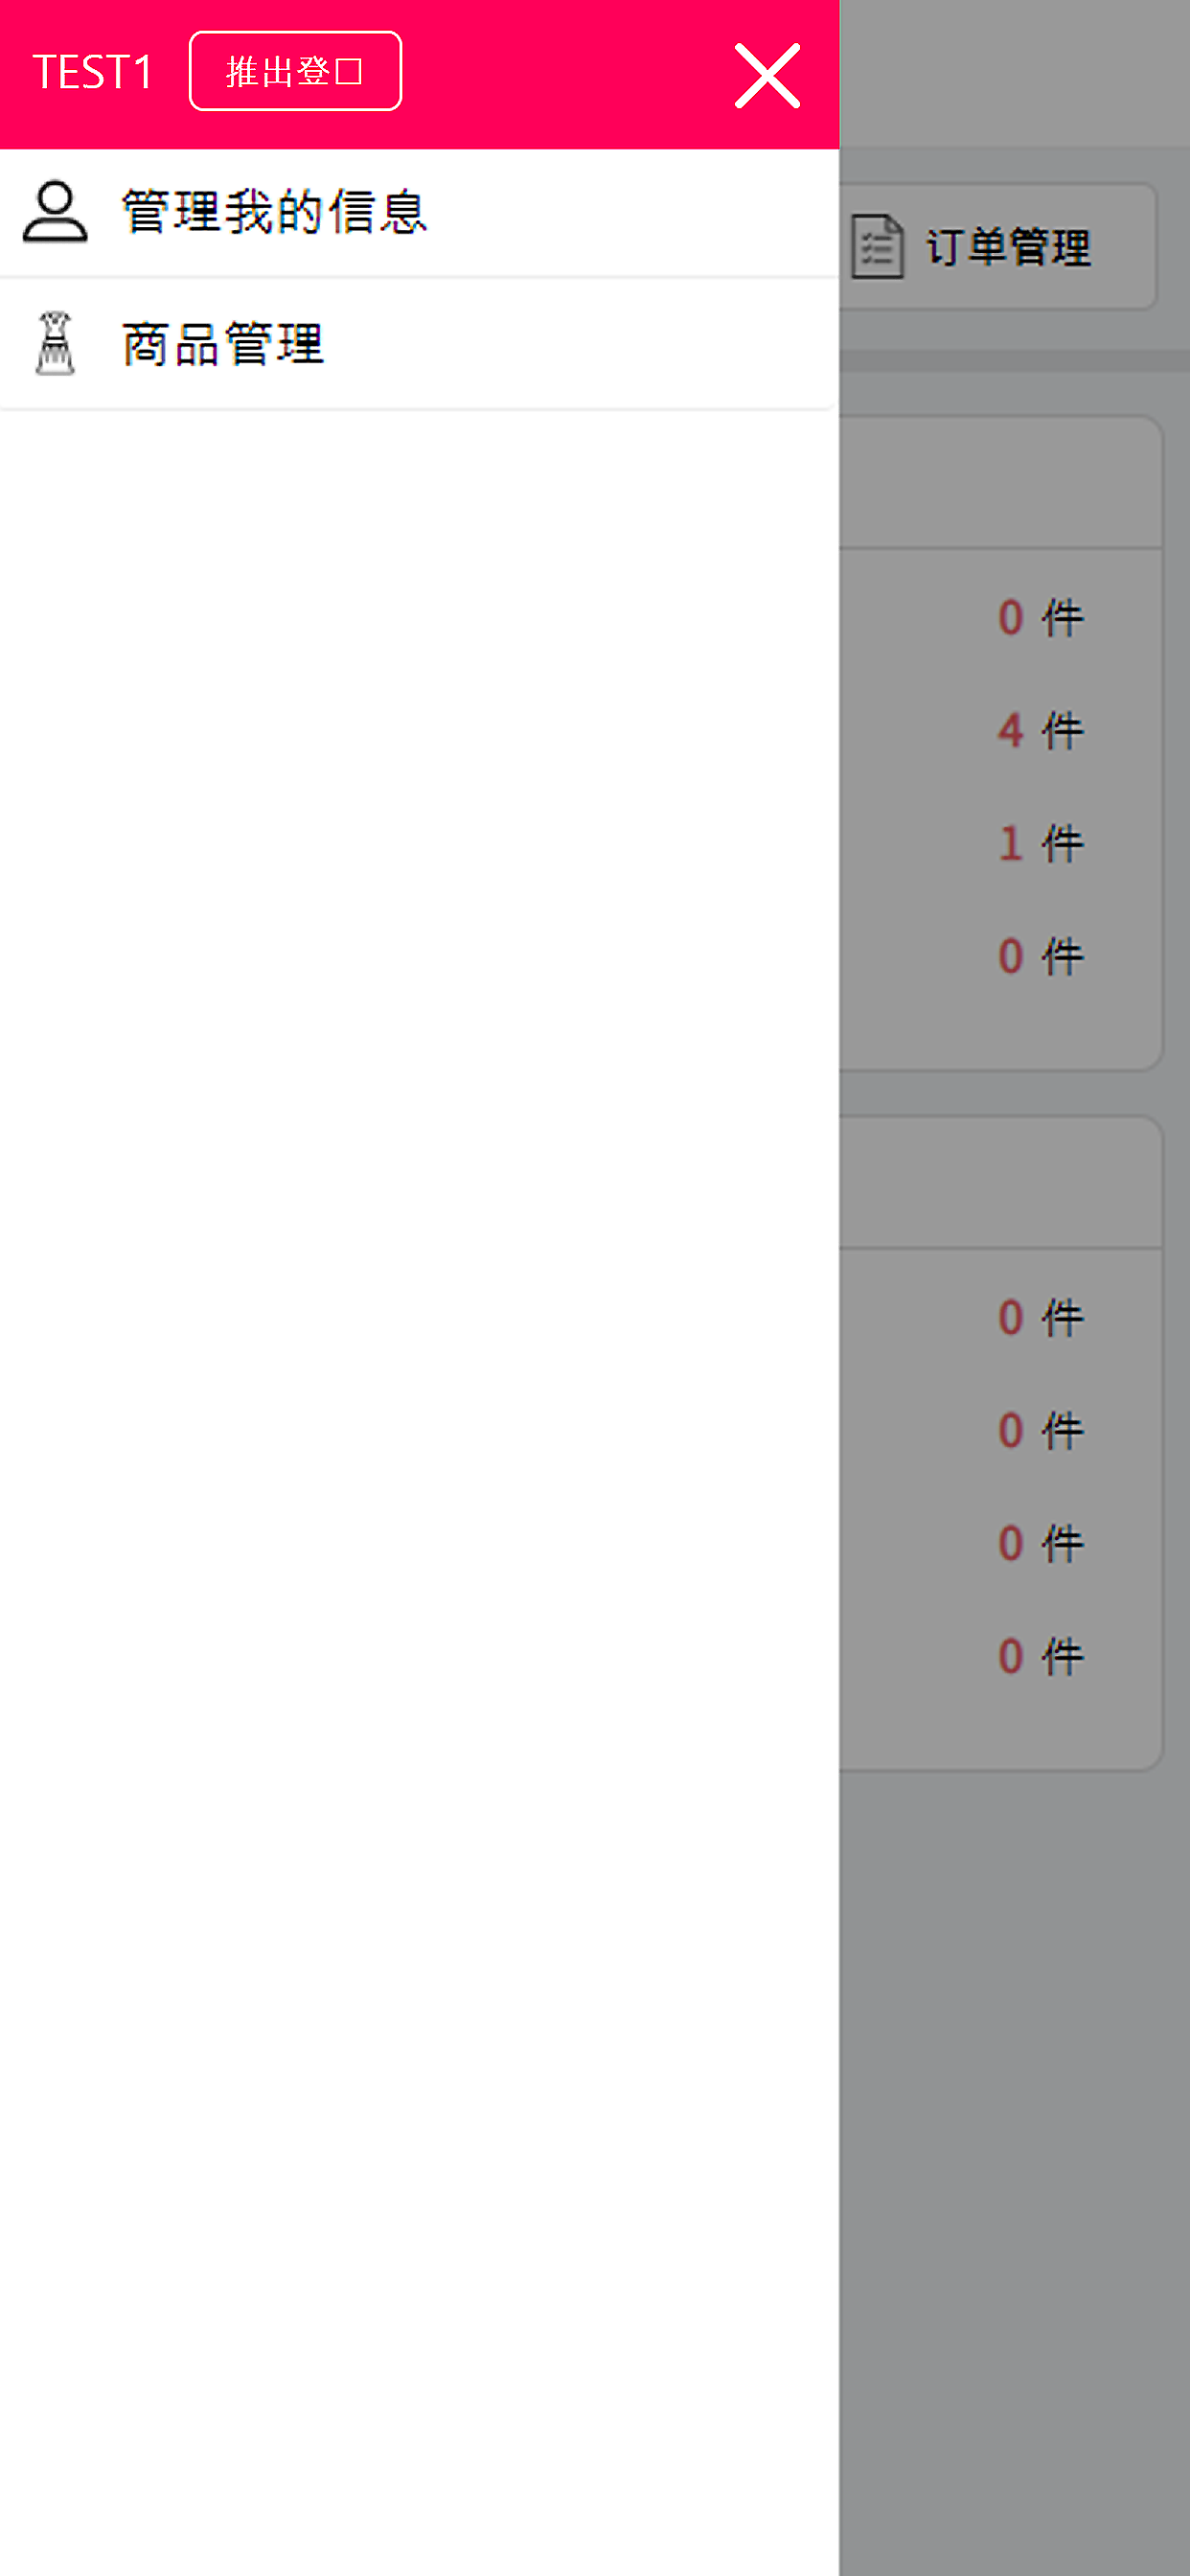Click the 推出登口 logout button
The width and height of the screenshot is (1190, 2576).
[x=295, y=71]
